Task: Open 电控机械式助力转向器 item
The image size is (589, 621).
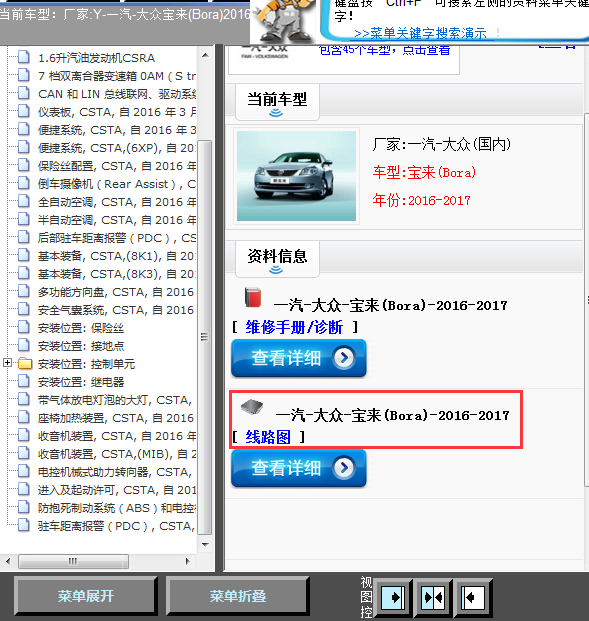Action: 115,472
